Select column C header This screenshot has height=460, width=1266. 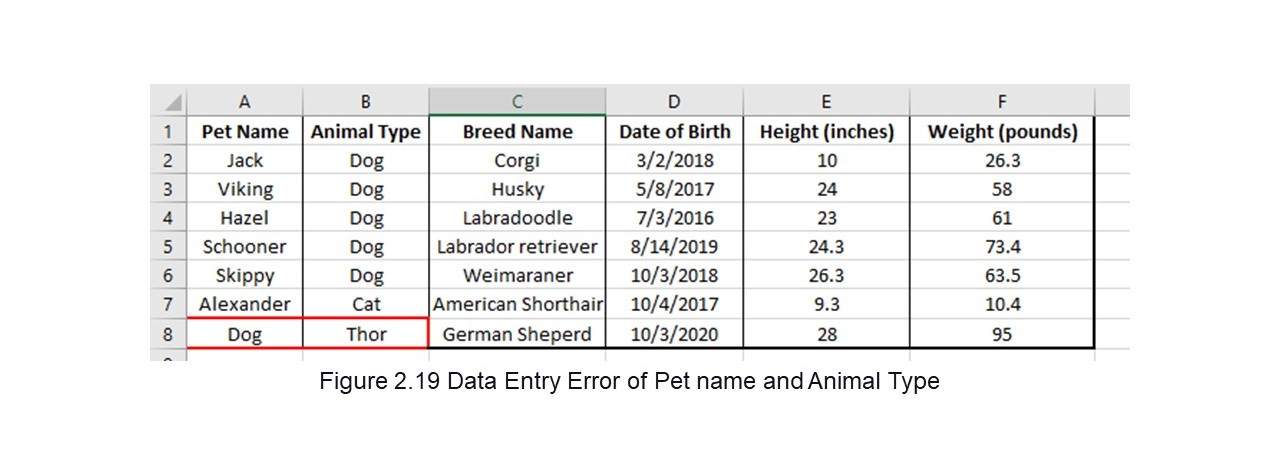click(x=517, y=101)
